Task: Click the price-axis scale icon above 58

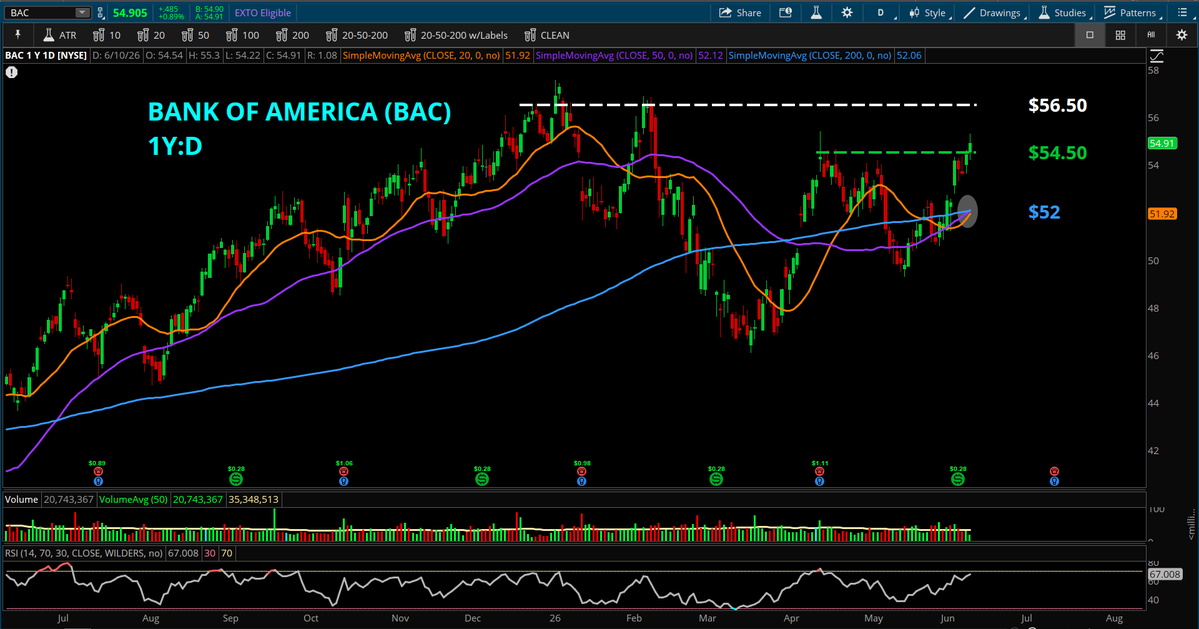Action: click(x=1157, y=56)
